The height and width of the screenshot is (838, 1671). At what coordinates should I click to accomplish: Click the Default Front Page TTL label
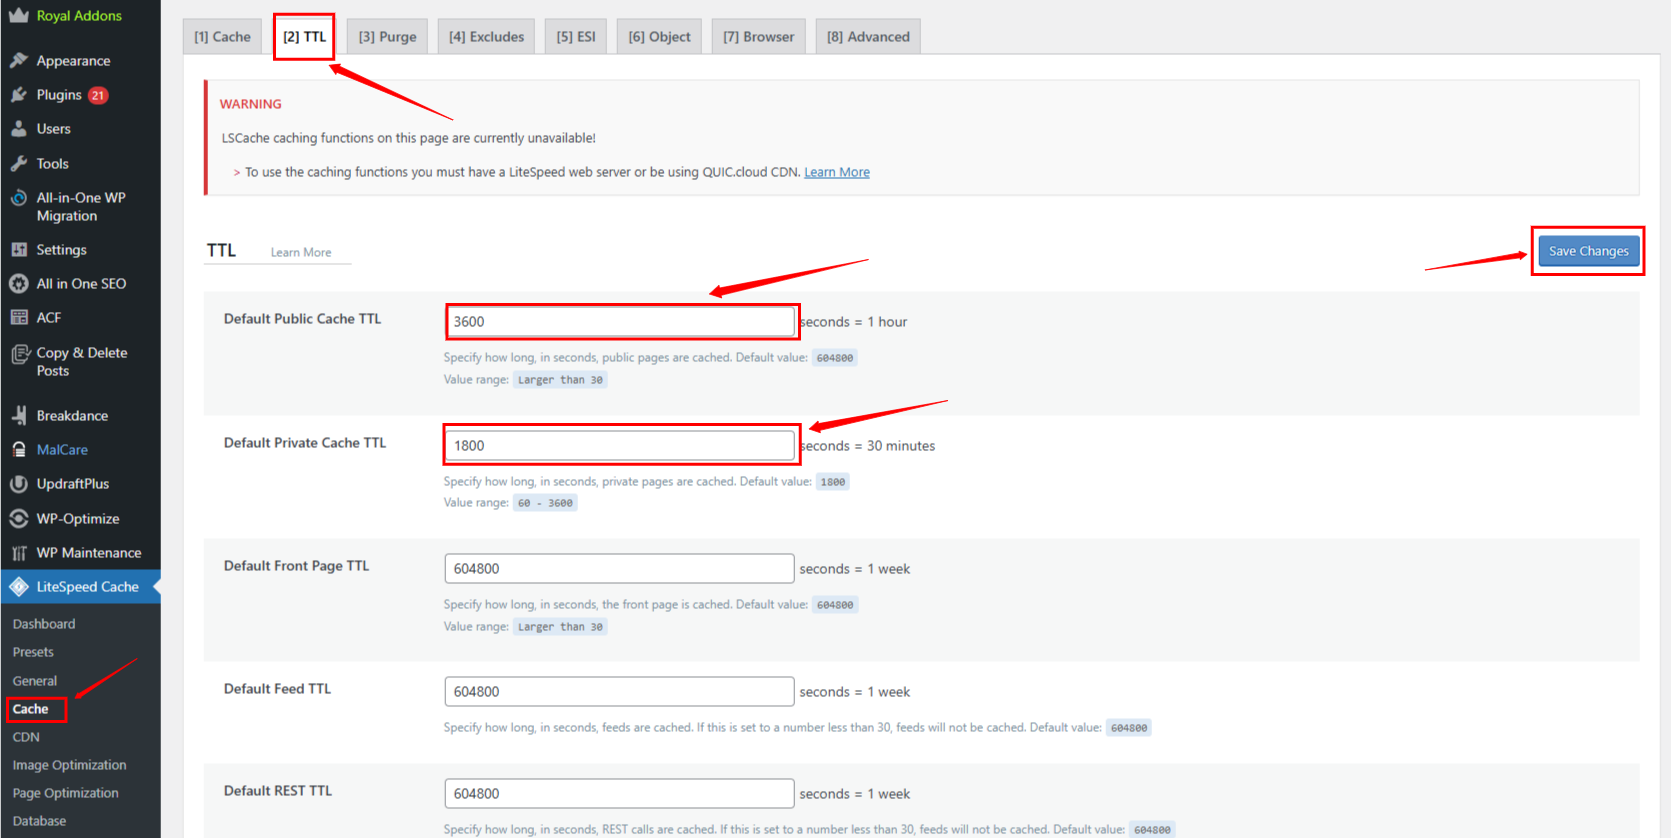296,566
